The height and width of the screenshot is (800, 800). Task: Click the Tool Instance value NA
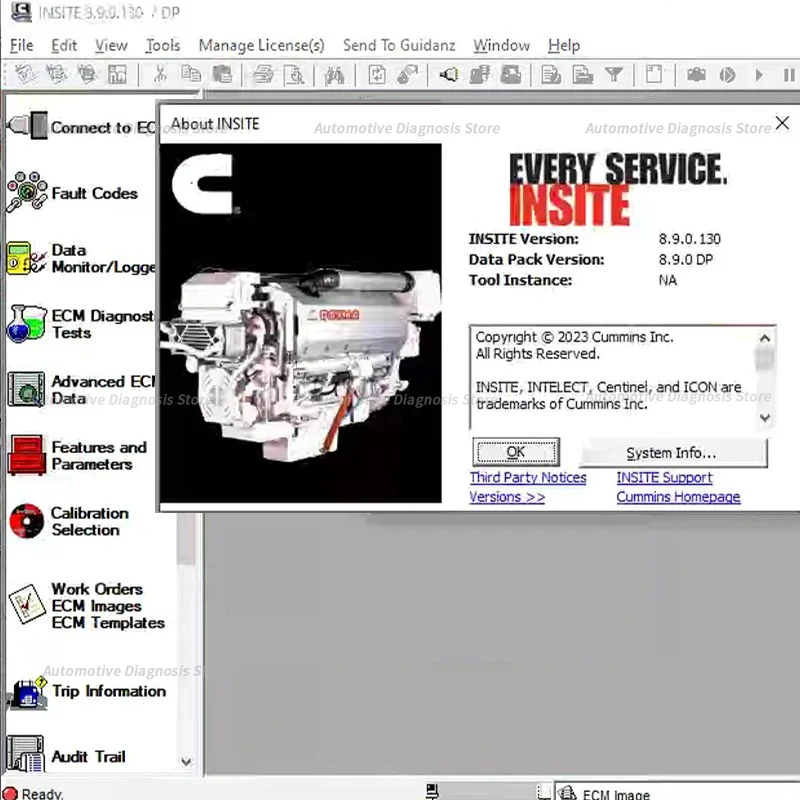[x=668, y=280]
